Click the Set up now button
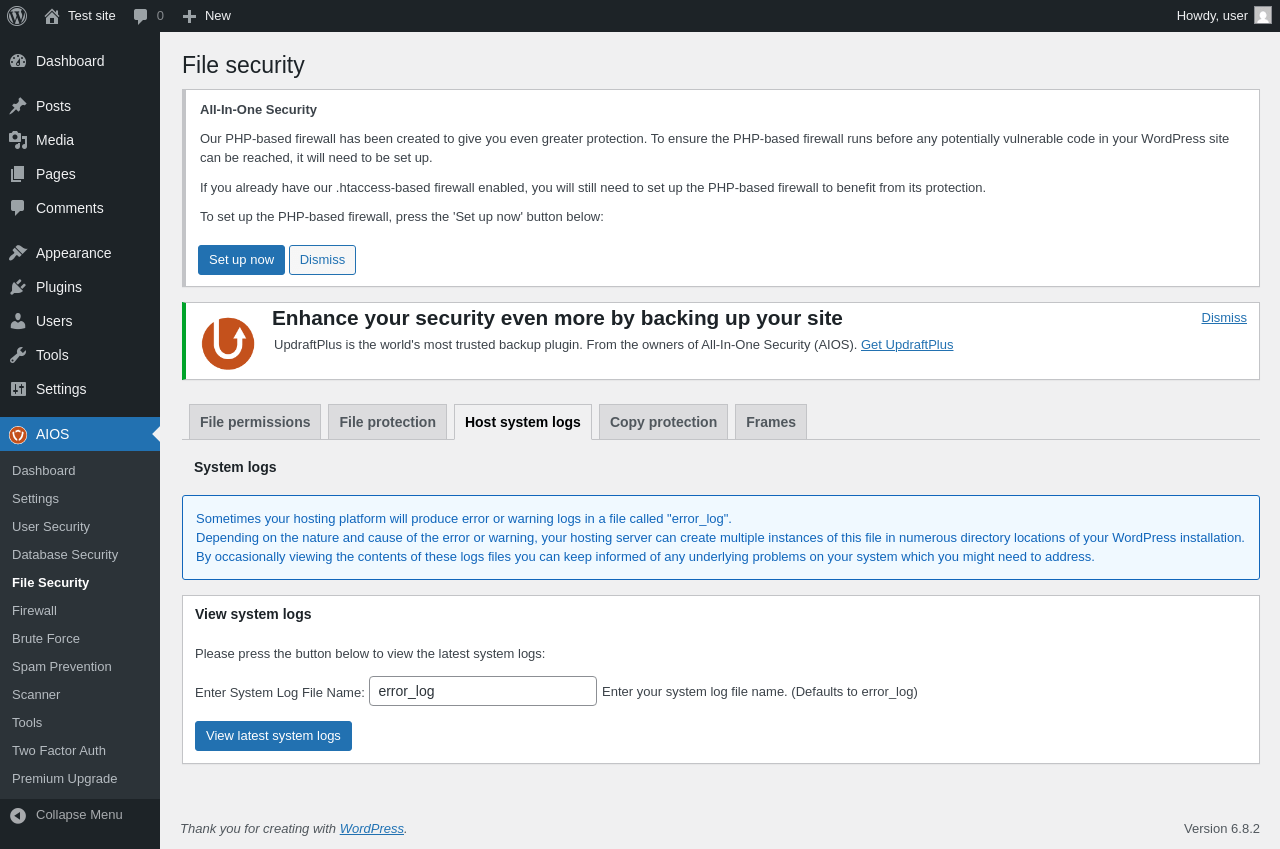Image resolution: width=1280 pixels, height=849 pixels. pyautogui.click(x=241, y=260)
